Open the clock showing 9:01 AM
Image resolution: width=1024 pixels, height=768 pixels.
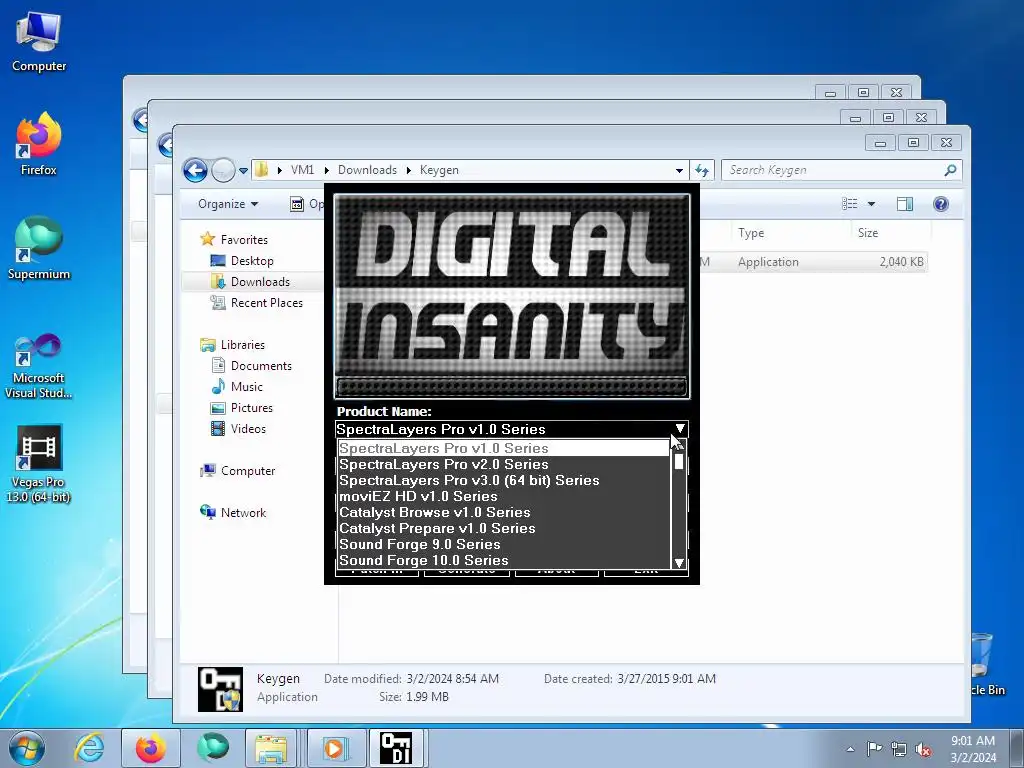click(x=973, y=748)
